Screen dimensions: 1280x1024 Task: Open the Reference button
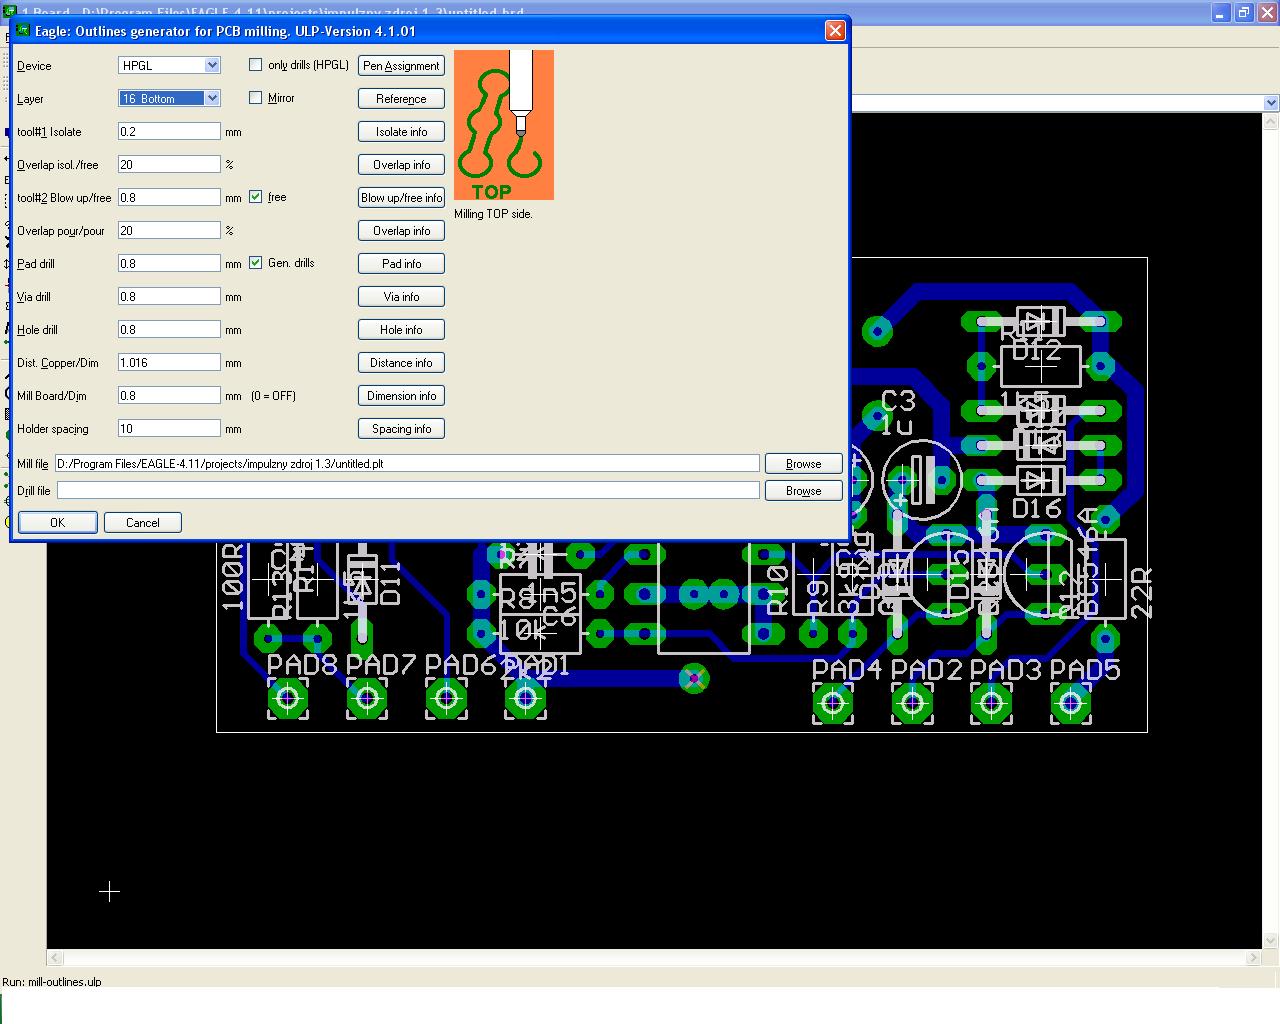coord(401,99)
